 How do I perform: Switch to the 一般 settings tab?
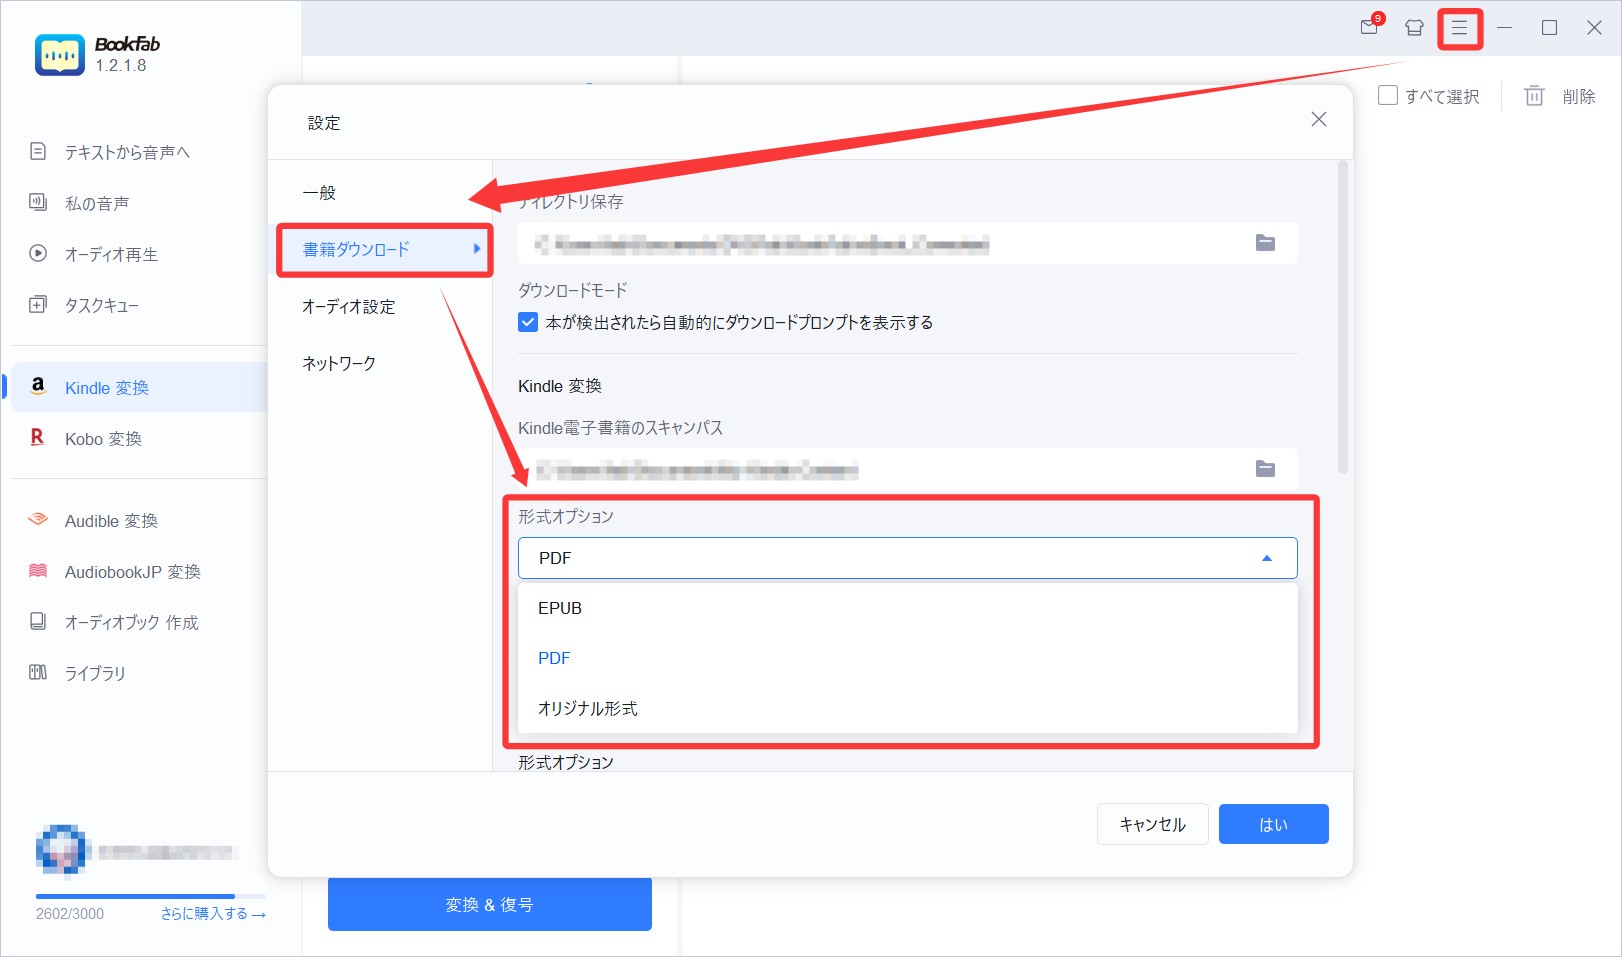[x=319, y=192]
